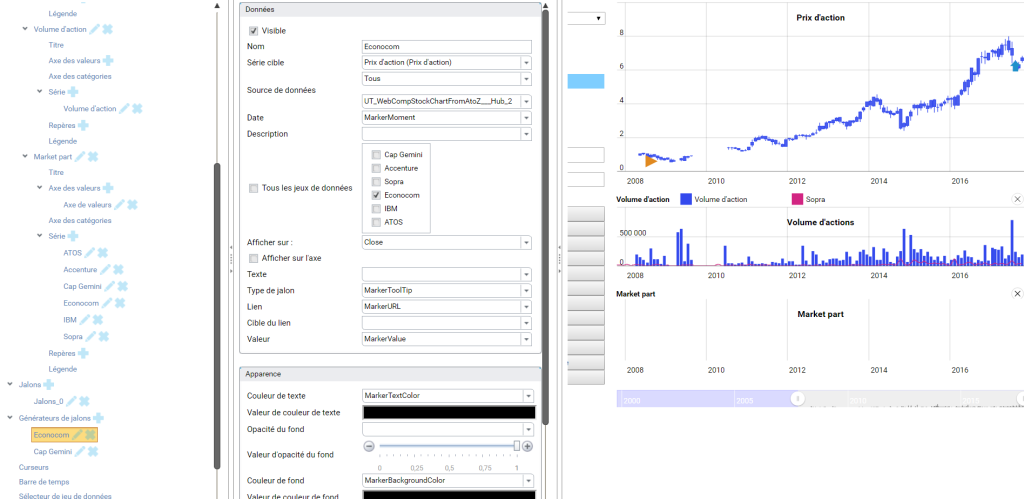Edit the Sopra series pencil icon

90,336
